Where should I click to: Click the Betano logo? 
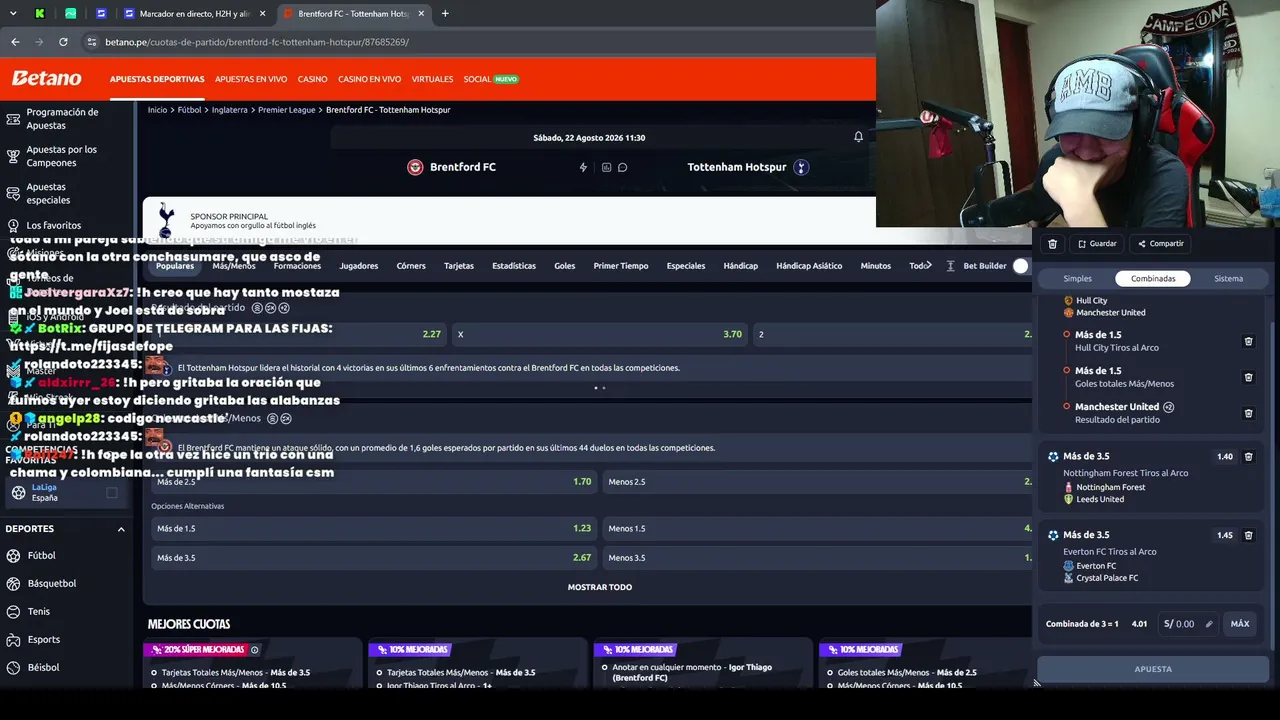click(46, 78)
